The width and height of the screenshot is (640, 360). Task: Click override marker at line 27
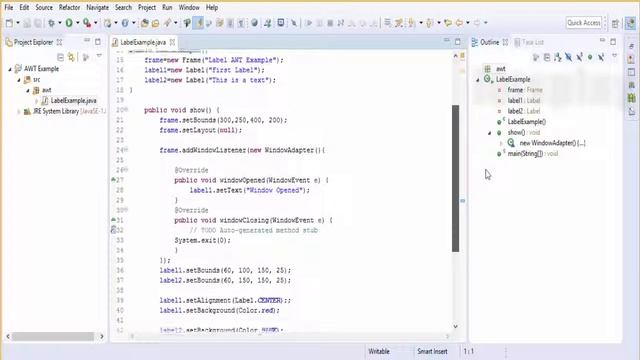113,180
